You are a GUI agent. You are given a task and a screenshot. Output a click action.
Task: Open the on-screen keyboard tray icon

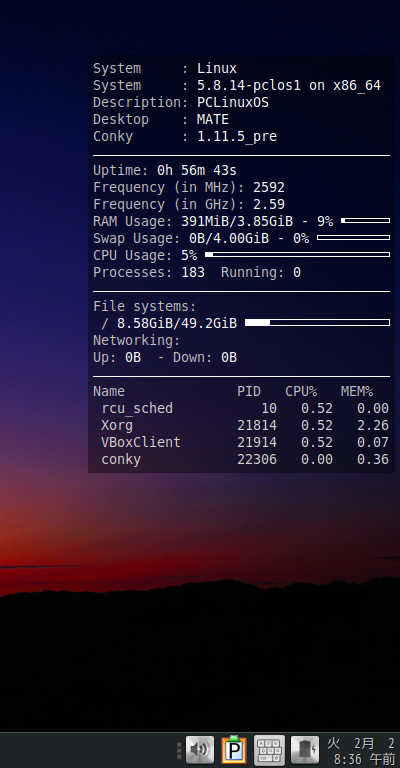(269, 750)
